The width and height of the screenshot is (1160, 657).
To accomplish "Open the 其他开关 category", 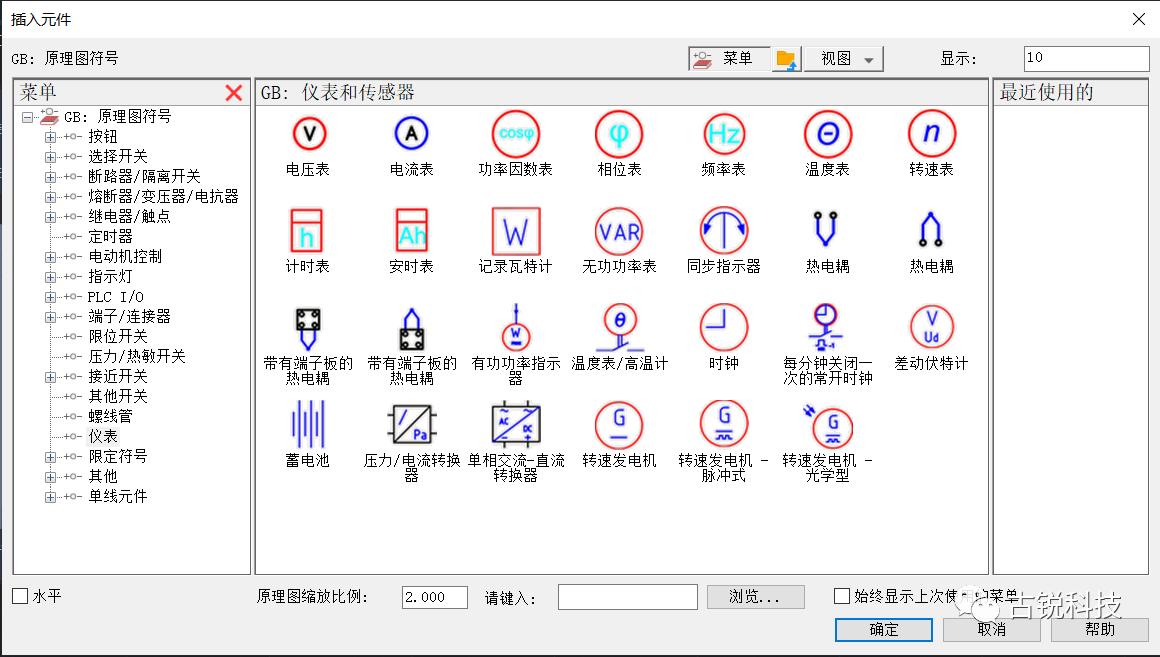I will [118, 397].
